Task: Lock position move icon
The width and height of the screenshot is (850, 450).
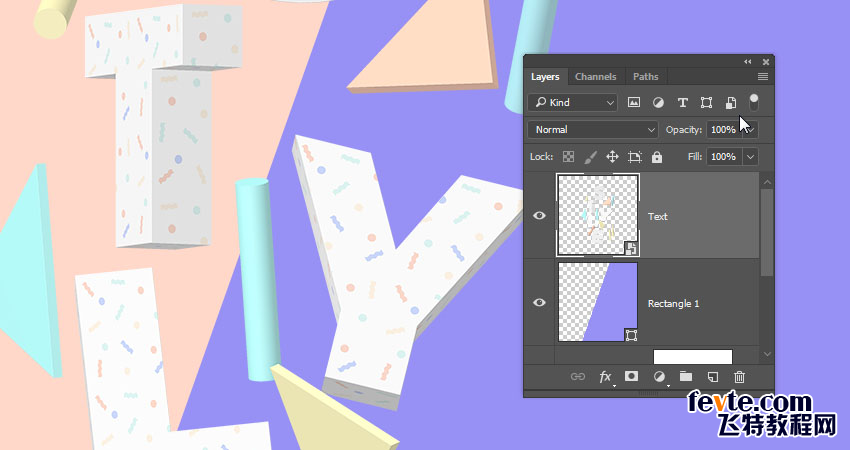Action: [x=613, y=157]
